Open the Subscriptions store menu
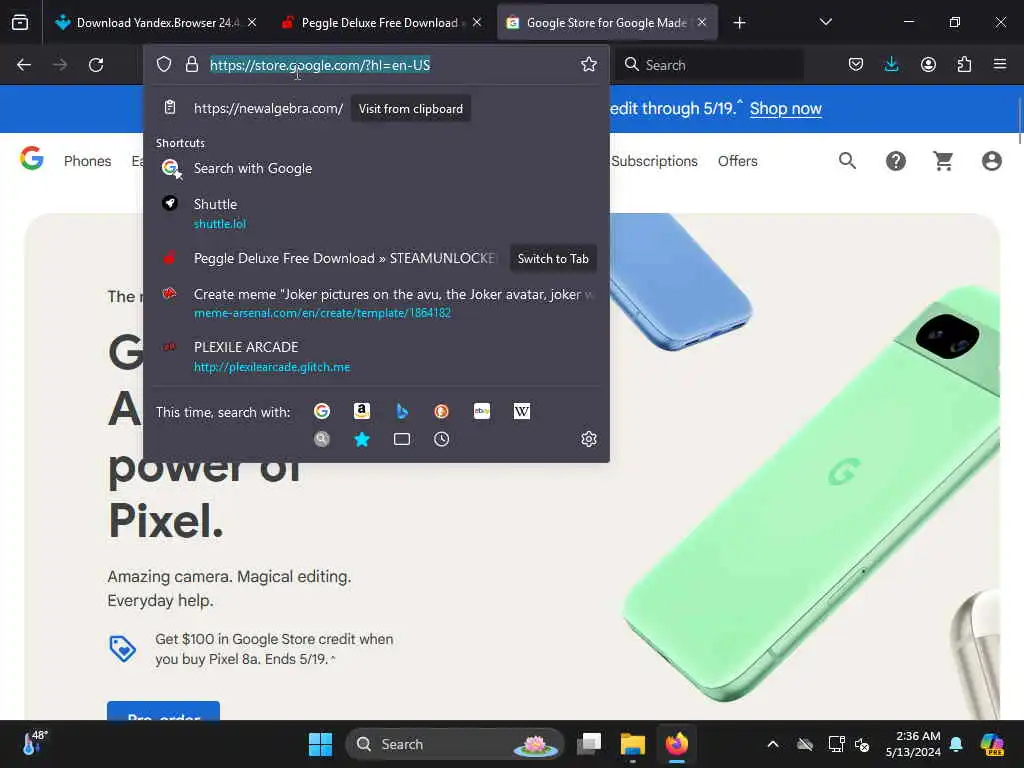The height and width of the screenshot is (768, 1024). [x=654, y=161]
